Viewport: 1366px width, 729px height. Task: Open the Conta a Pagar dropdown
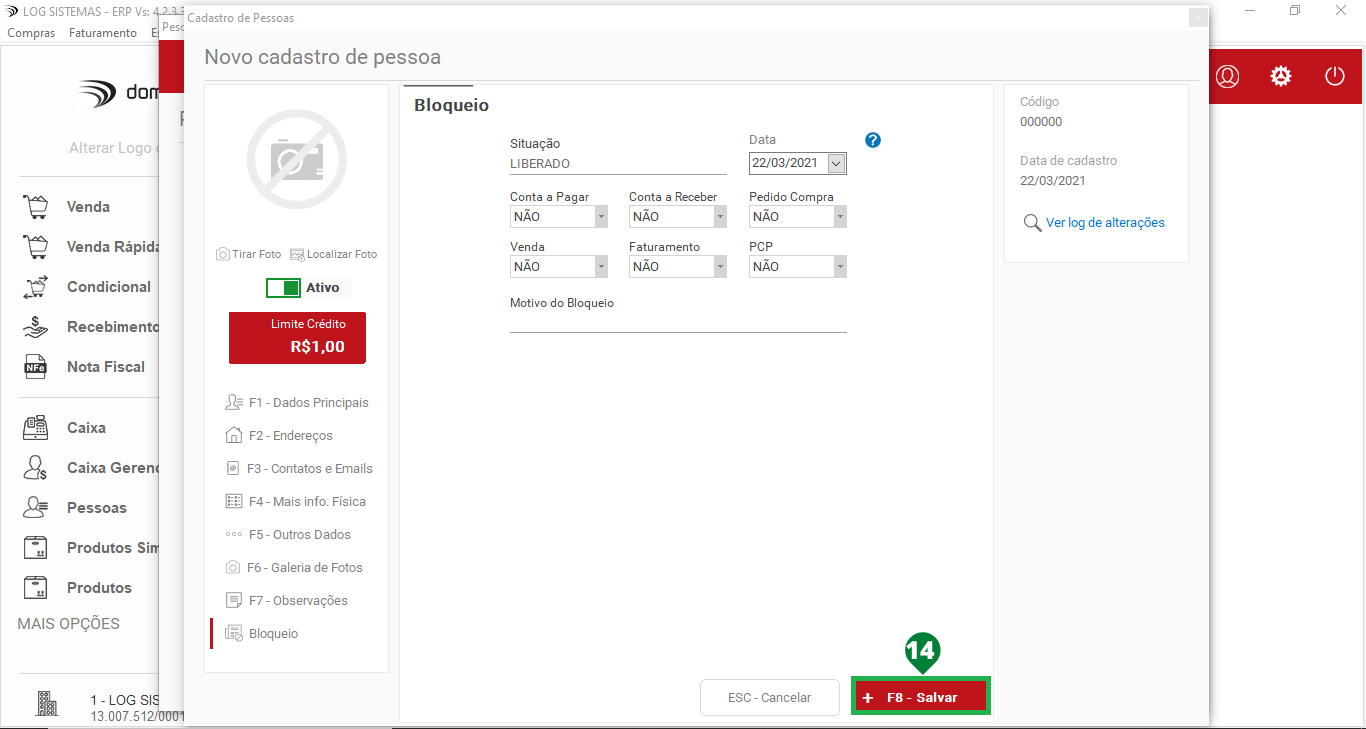tap(601, 216)
